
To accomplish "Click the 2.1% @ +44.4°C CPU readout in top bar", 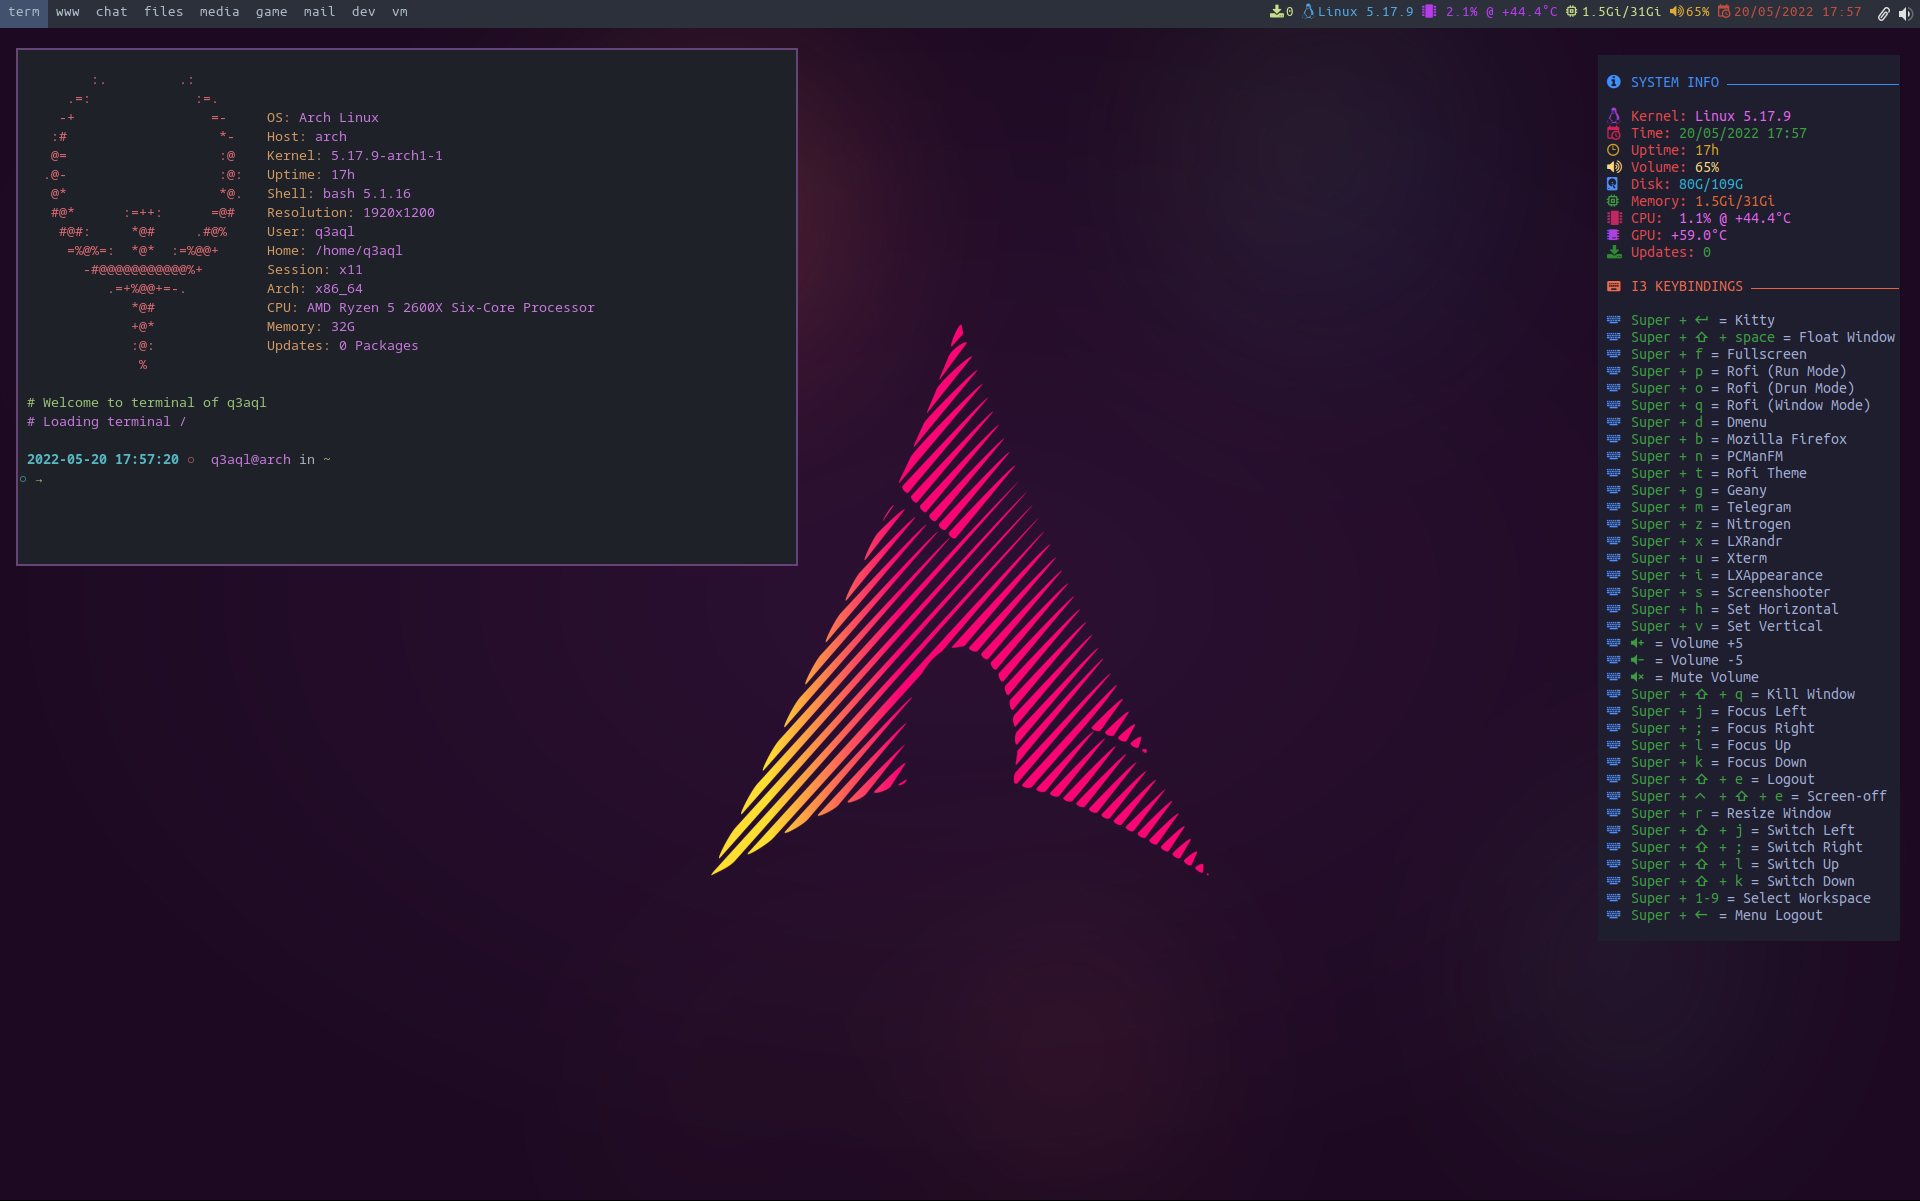I will tap(1502, 12).
